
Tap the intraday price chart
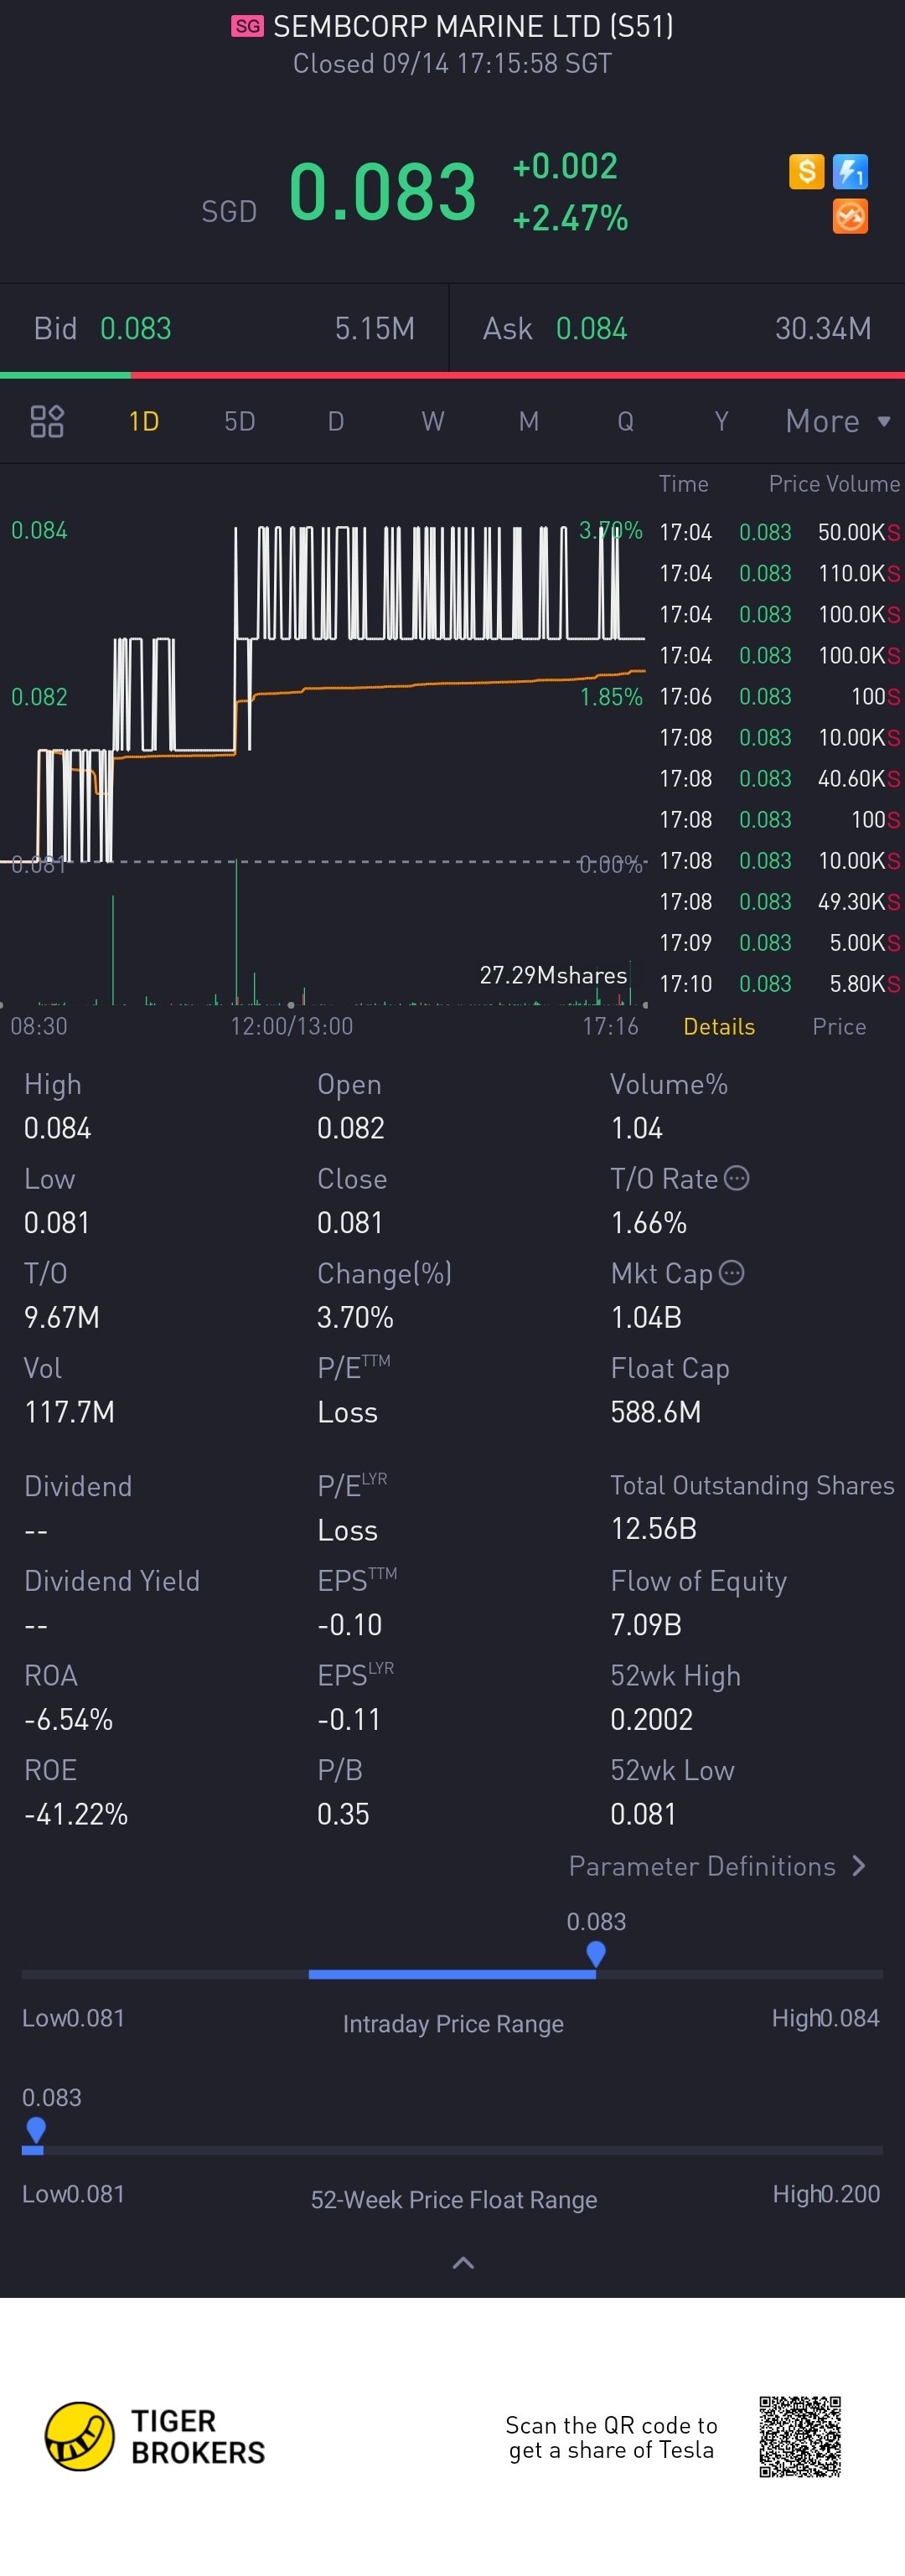(323, 692)
